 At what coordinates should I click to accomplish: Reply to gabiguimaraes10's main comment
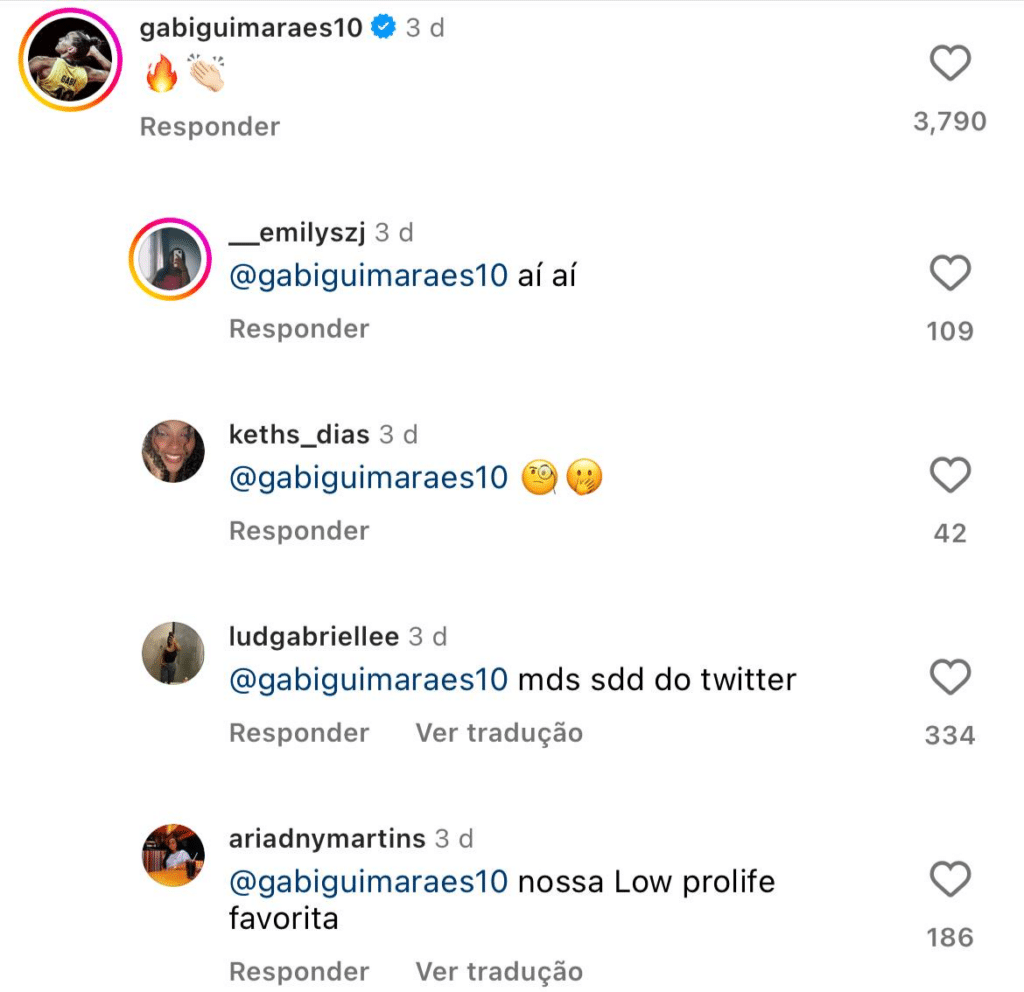[x=209, y=127]
